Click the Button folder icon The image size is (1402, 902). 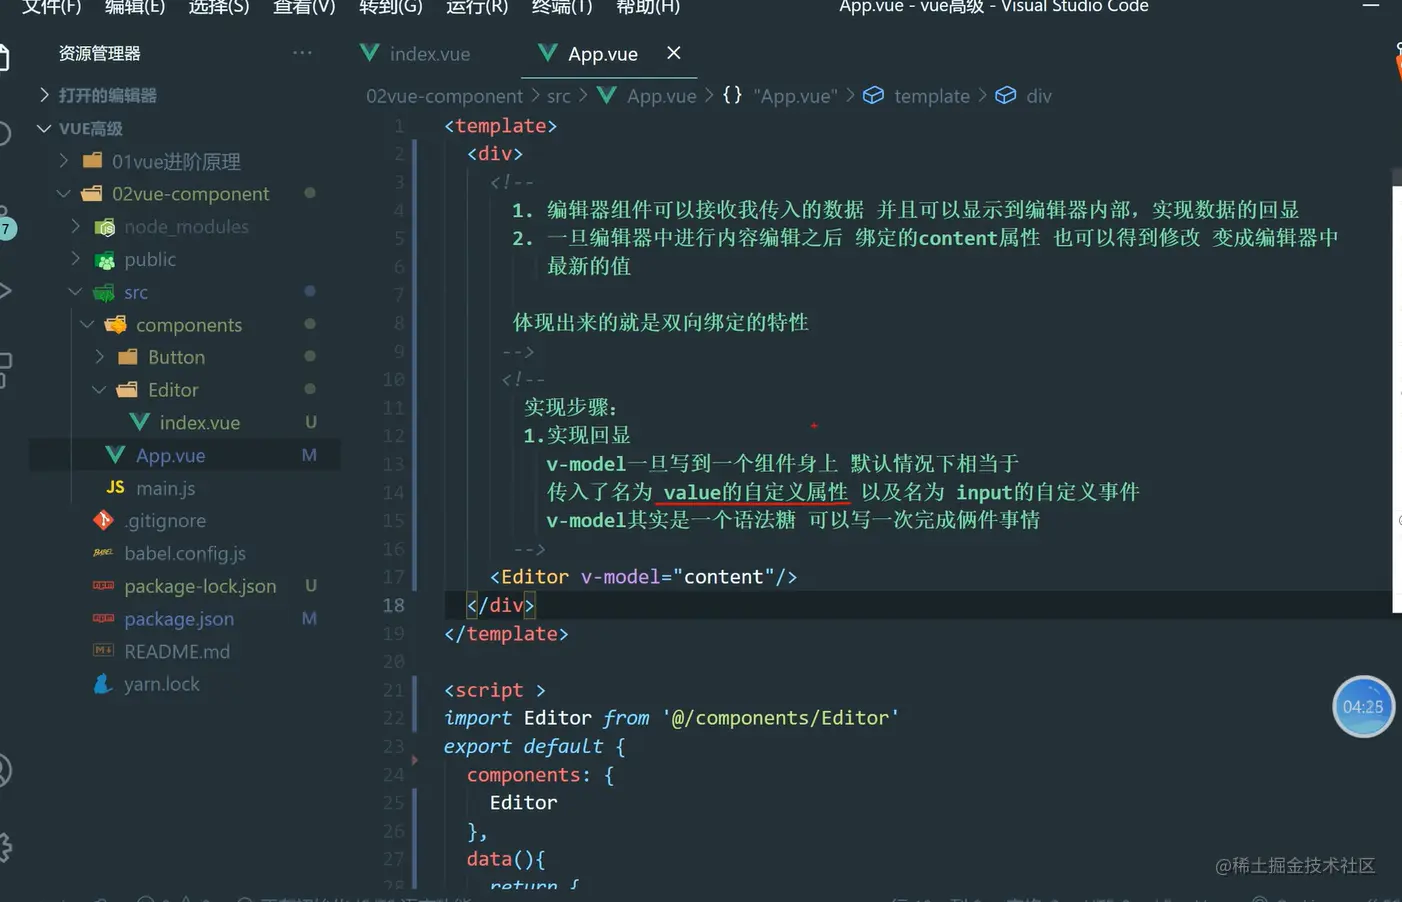(128, 357)
